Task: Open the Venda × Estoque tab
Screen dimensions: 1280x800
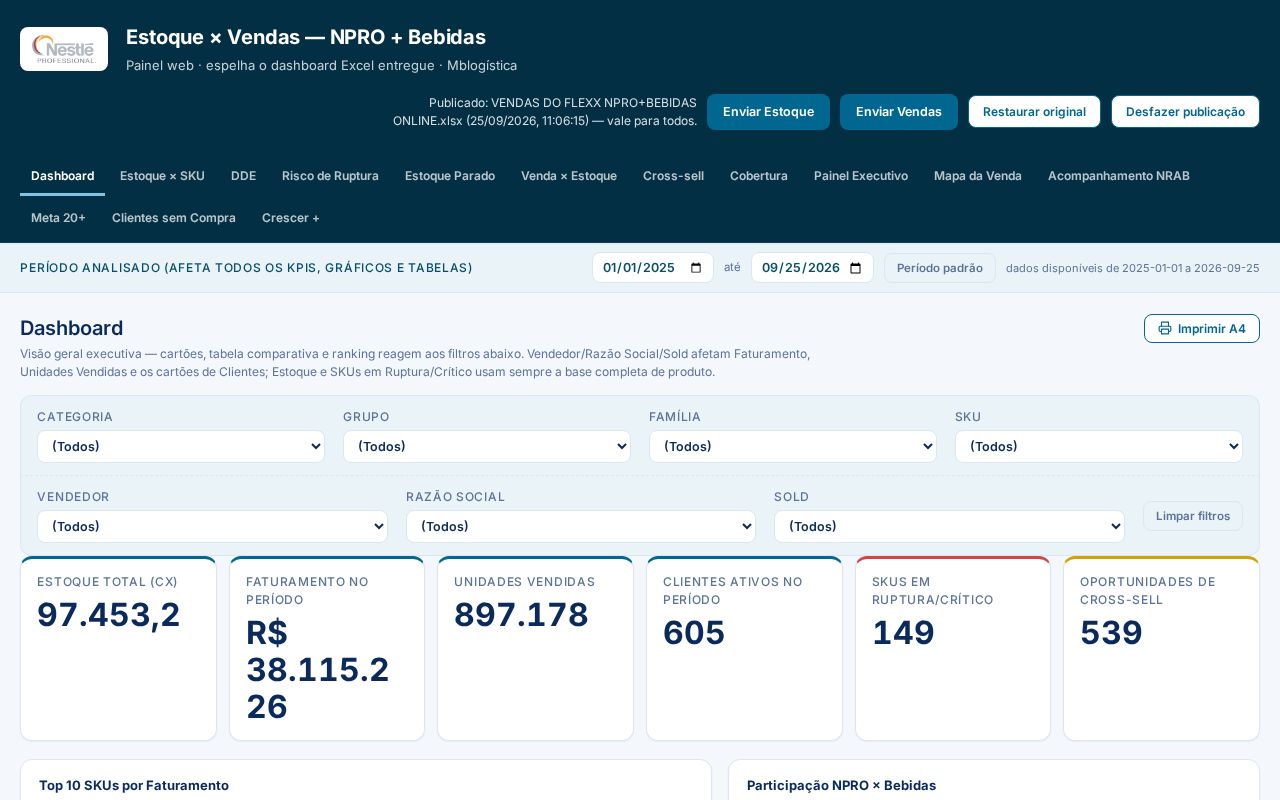Action: 569,176
